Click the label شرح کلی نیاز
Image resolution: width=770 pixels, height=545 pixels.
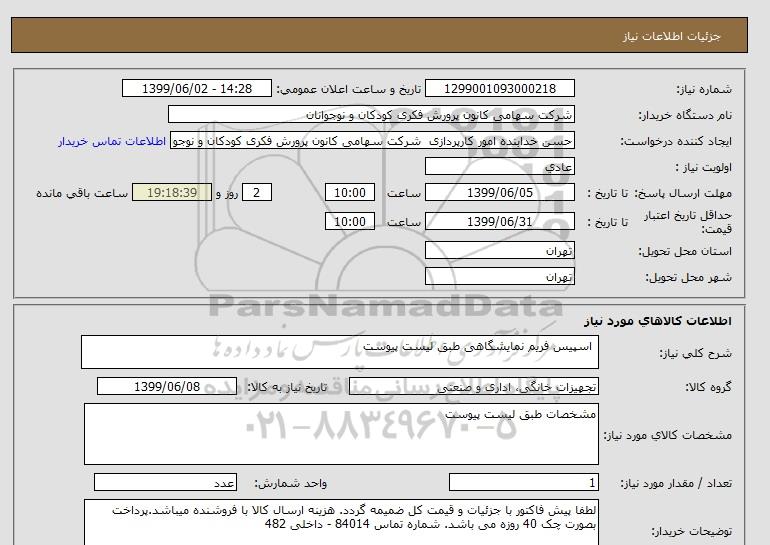click(x=695, y=354)
